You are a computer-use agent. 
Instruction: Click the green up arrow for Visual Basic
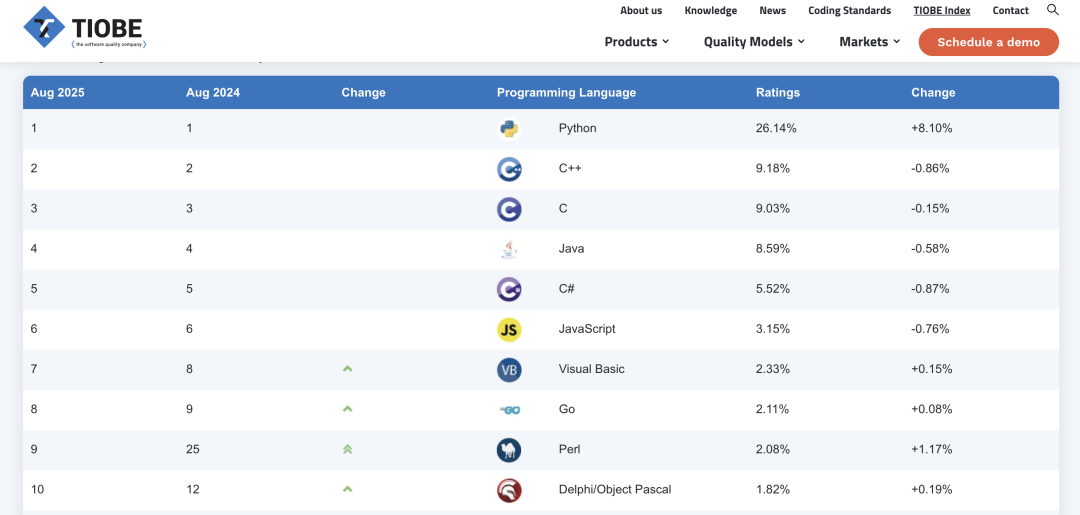click(x=347, y=369)
